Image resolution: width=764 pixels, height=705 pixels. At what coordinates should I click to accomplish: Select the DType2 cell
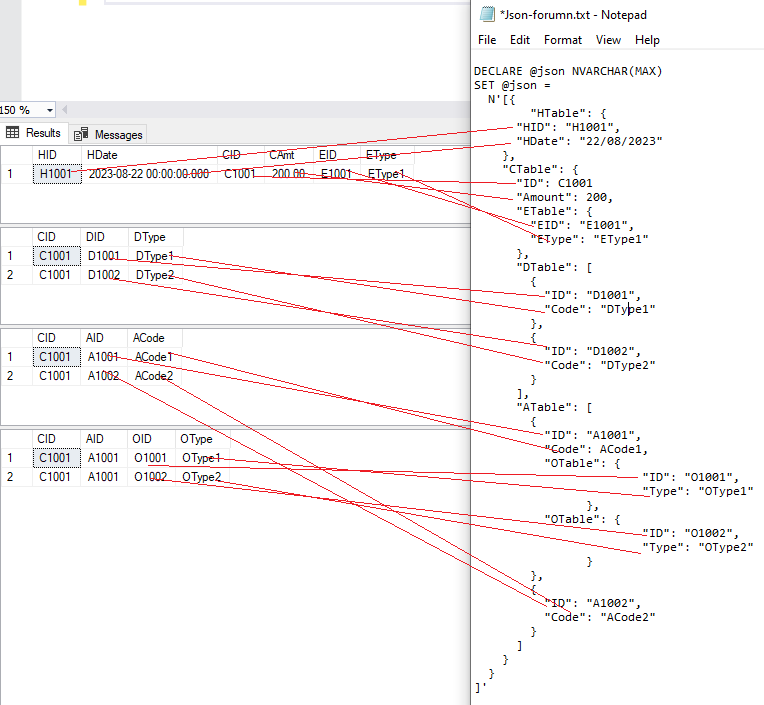coord(155,275)
